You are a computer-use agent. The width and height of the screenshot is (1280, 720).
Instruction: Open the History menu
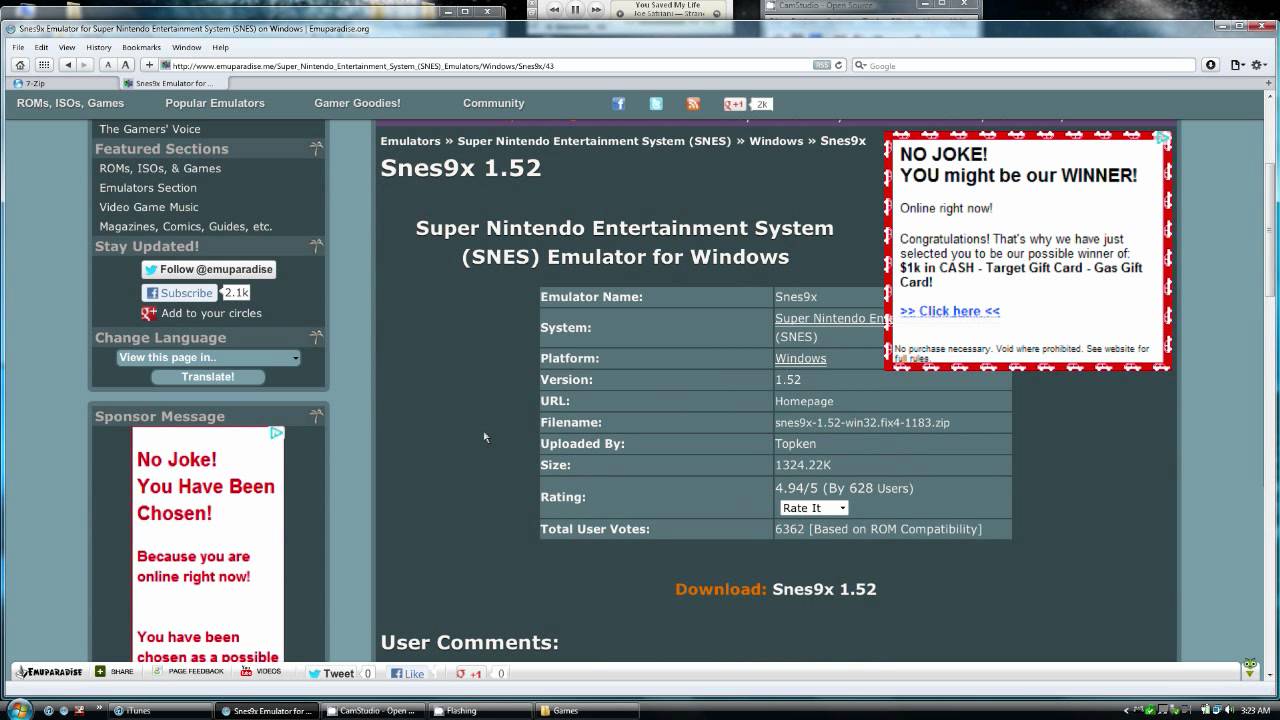[x=99, y=47]
